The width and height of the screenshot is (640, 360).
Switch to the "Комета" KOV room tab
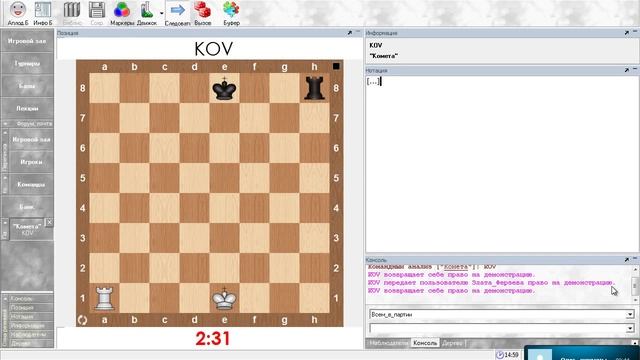[27, 229]
